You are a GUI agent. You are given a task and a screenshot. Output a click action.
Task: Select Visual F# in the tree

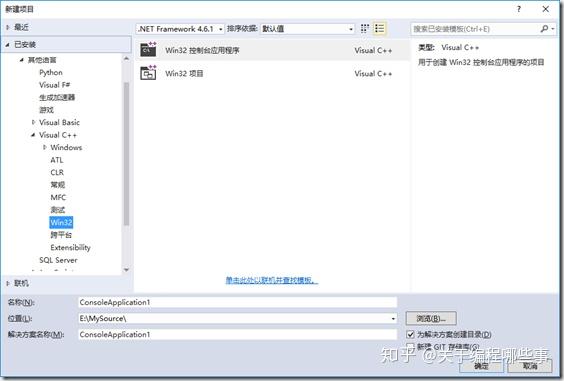[x=54, y=85]
